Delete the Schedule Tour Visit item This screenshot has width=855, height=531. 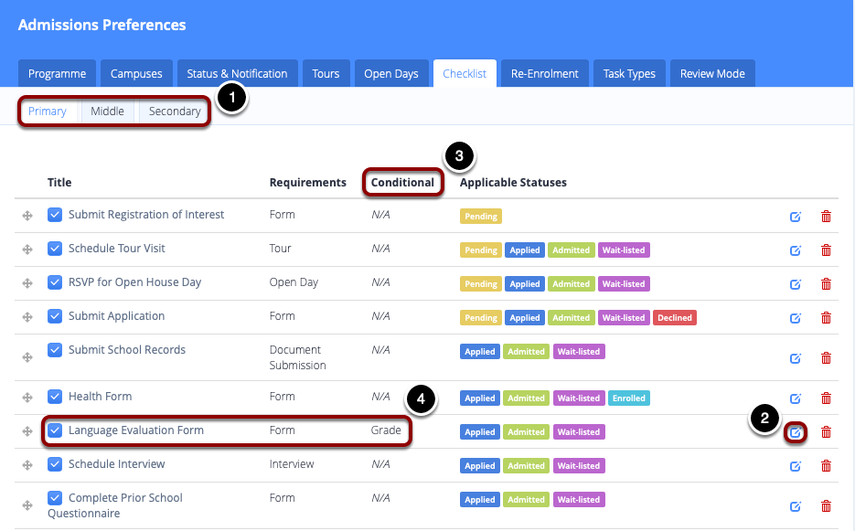click(x=826, y=250)
